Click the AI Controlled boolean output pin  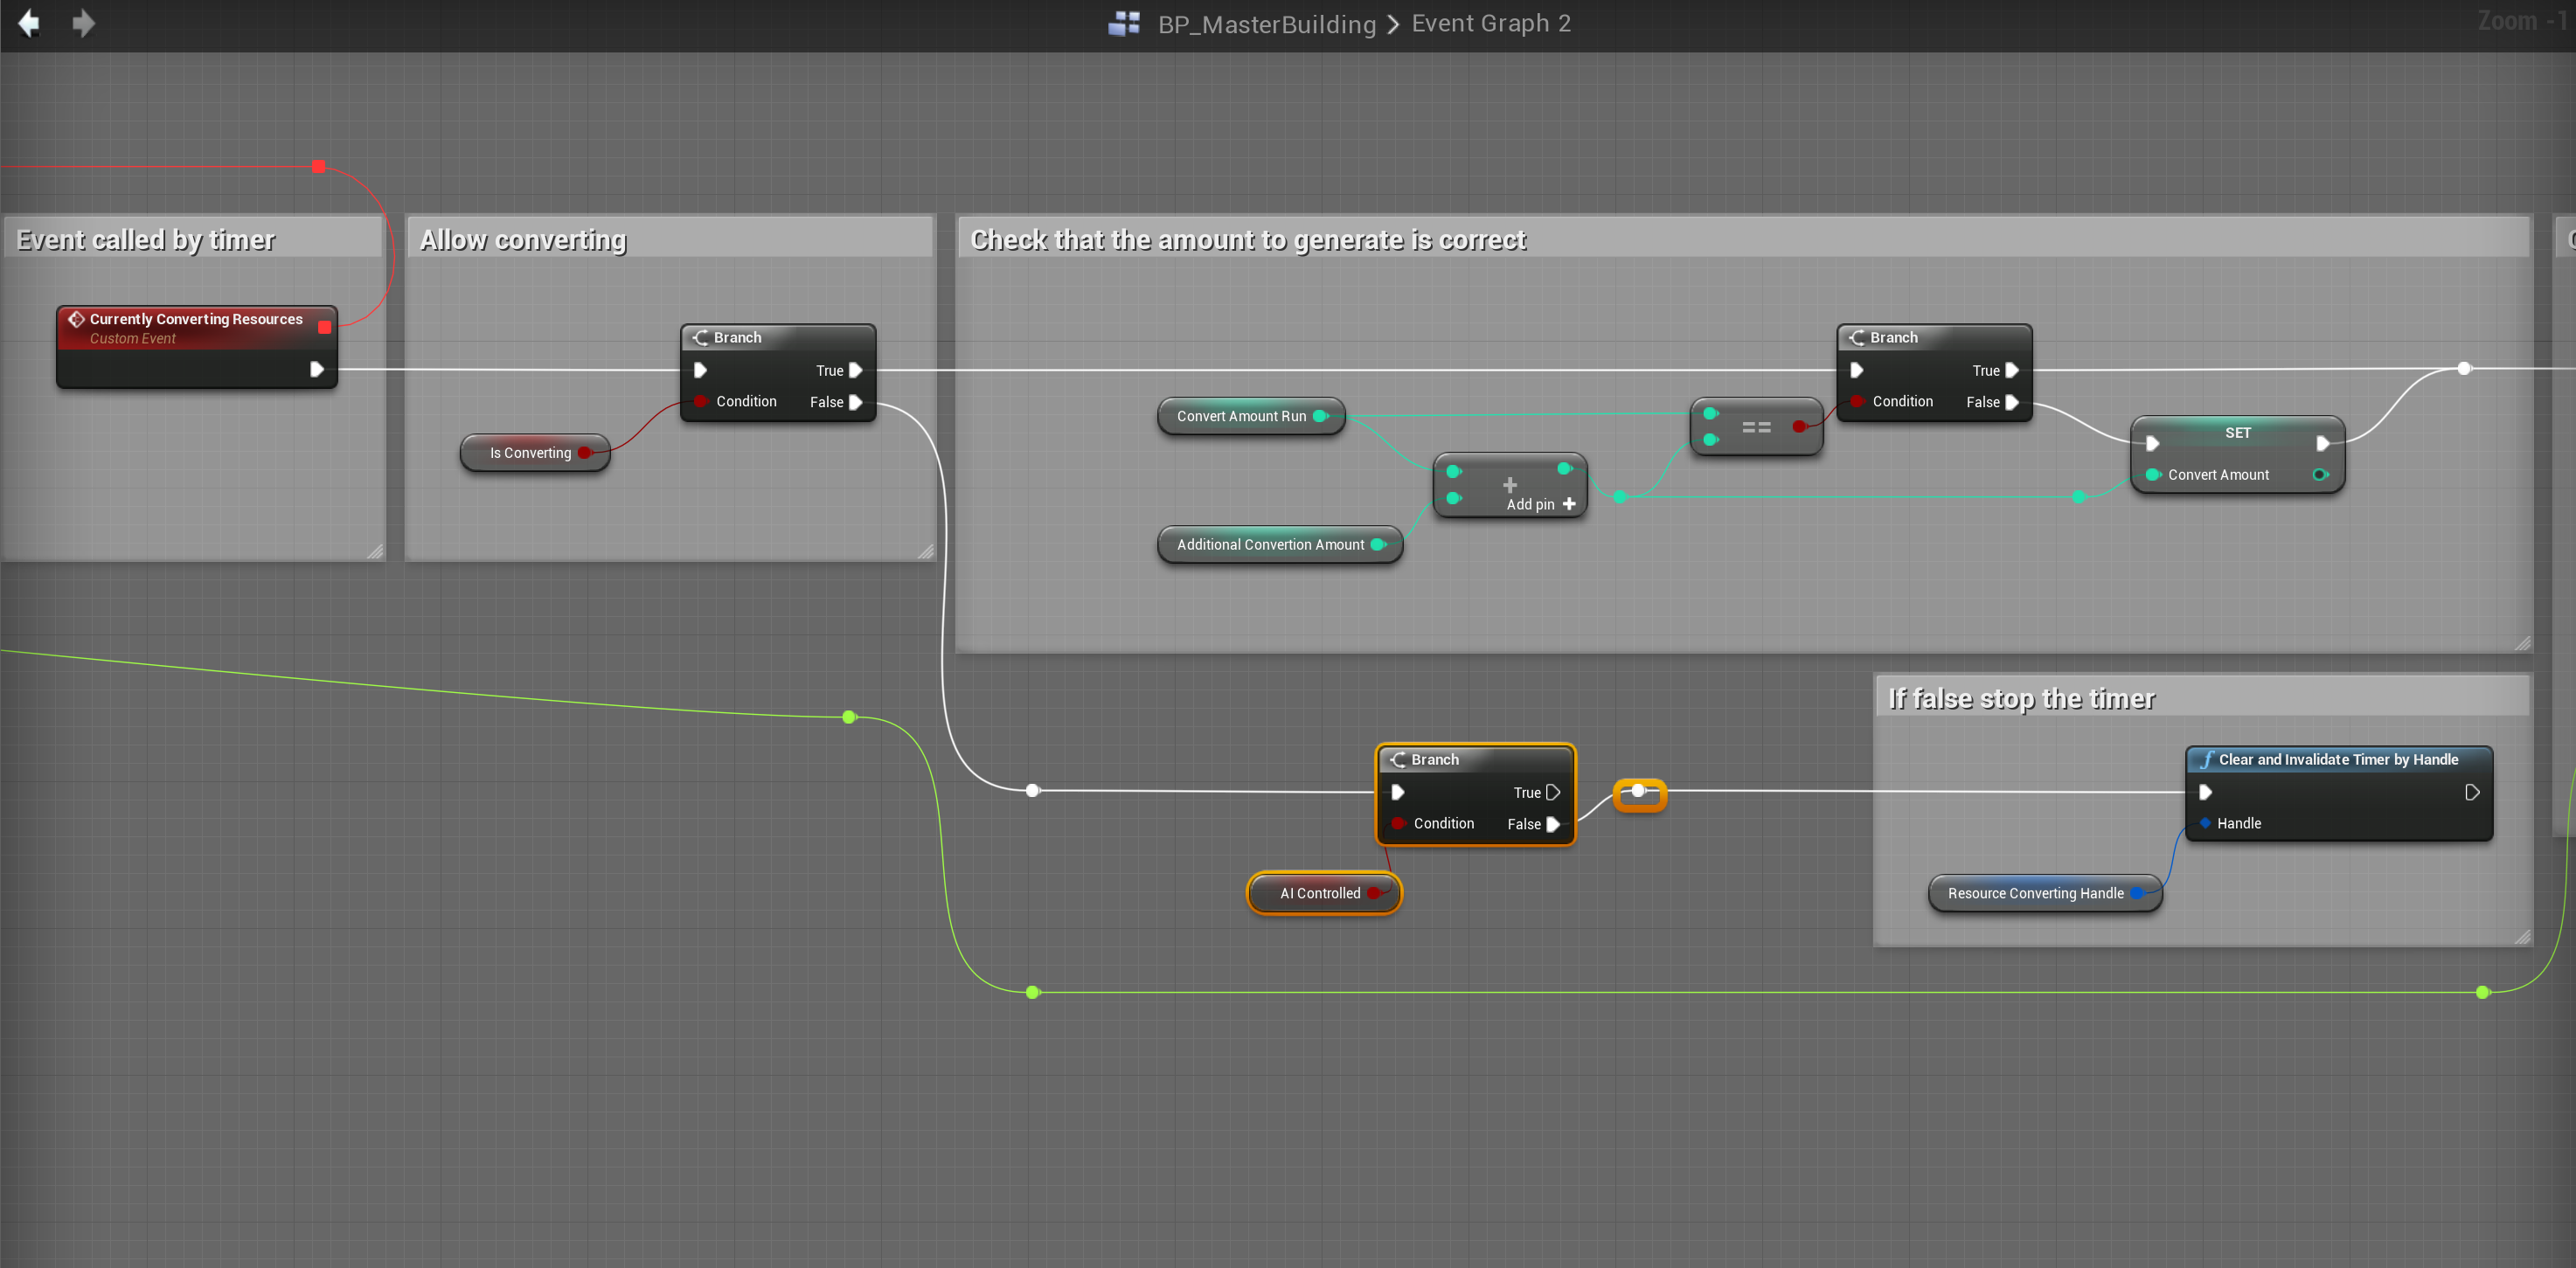(1374, 893)
